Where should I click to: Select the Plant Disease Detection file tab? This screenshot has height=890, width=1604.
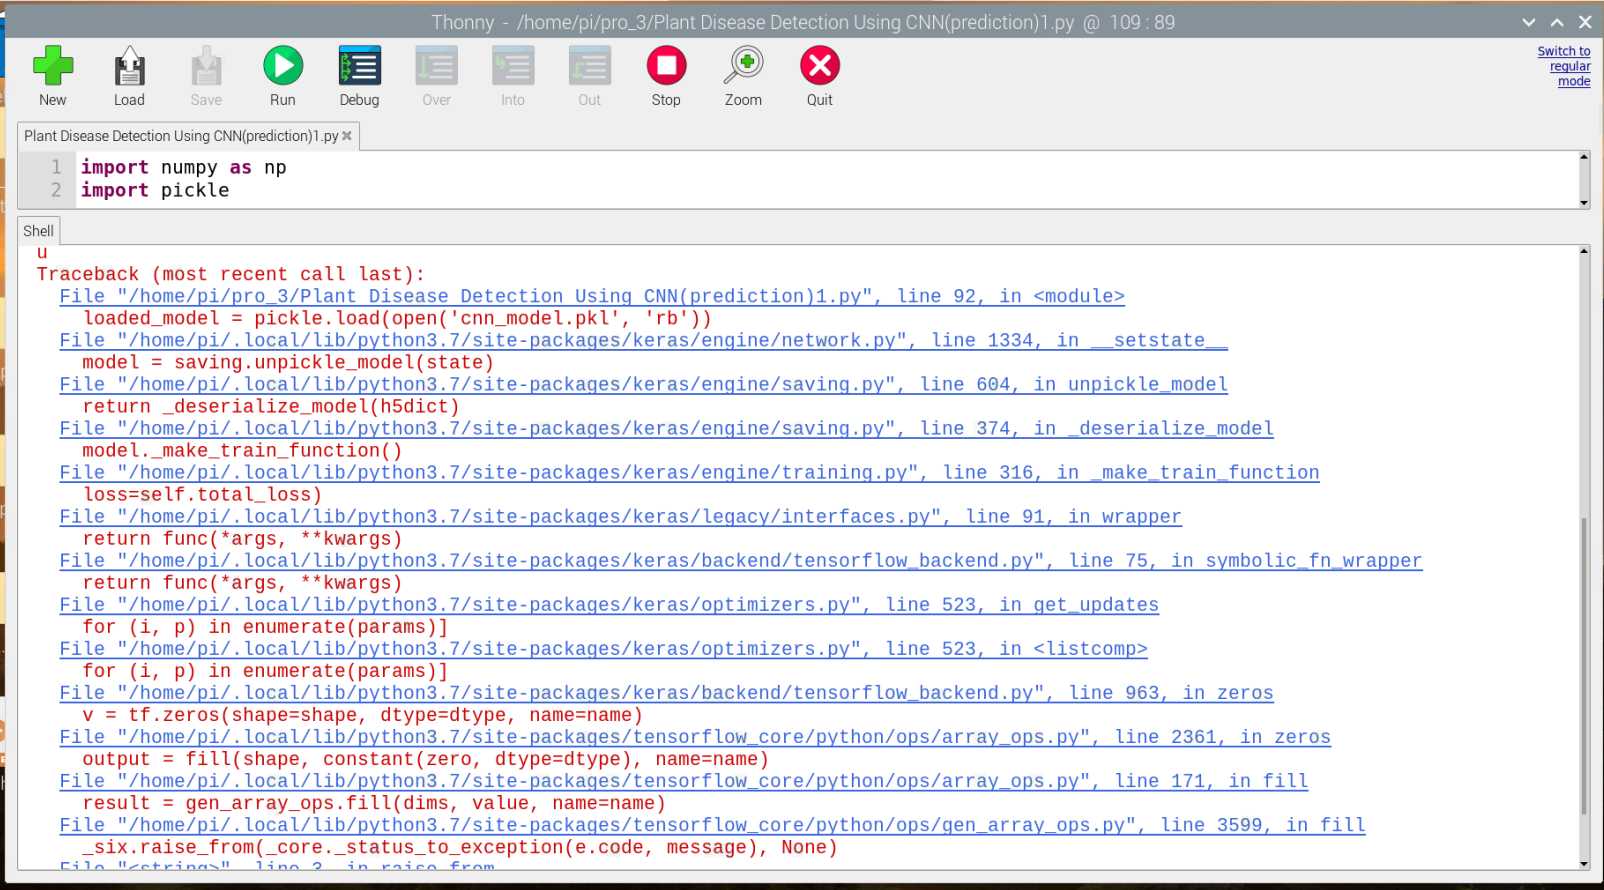[180, 136]
